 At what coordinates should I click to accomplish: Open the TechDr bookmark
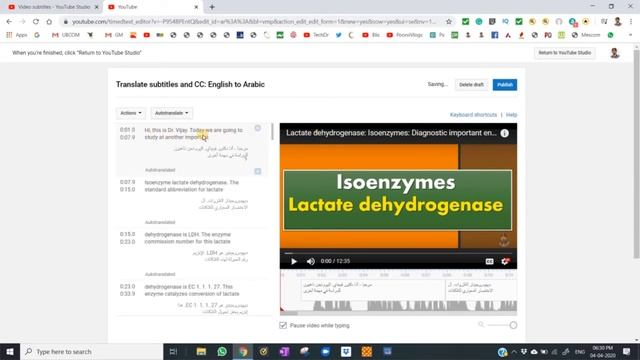(x=316, y=35)
